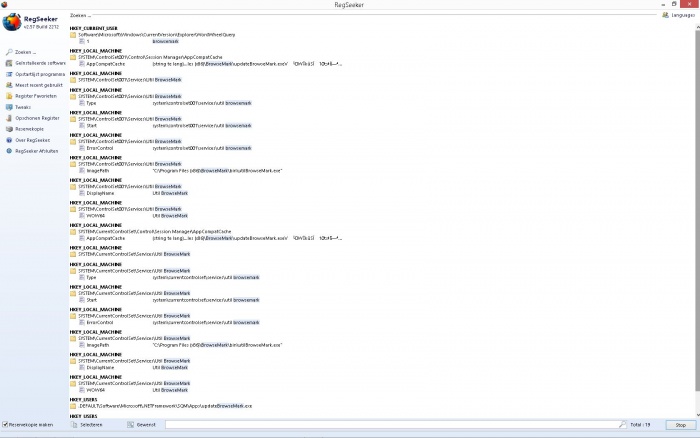This screenshot has height=438, width=700.
Task: Click the 'Total : 19' result count
Action: [x=640, y=425]
